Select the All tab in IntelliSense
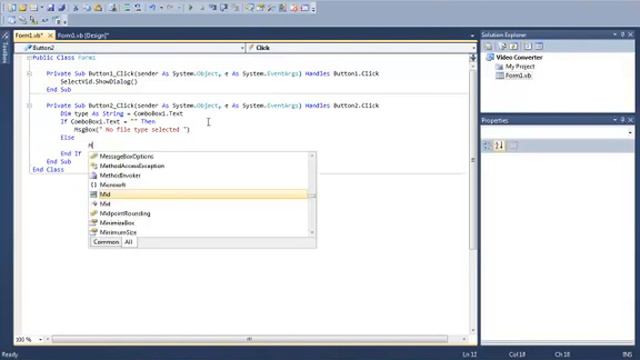 pyautogui.click(x=129, y=242)
